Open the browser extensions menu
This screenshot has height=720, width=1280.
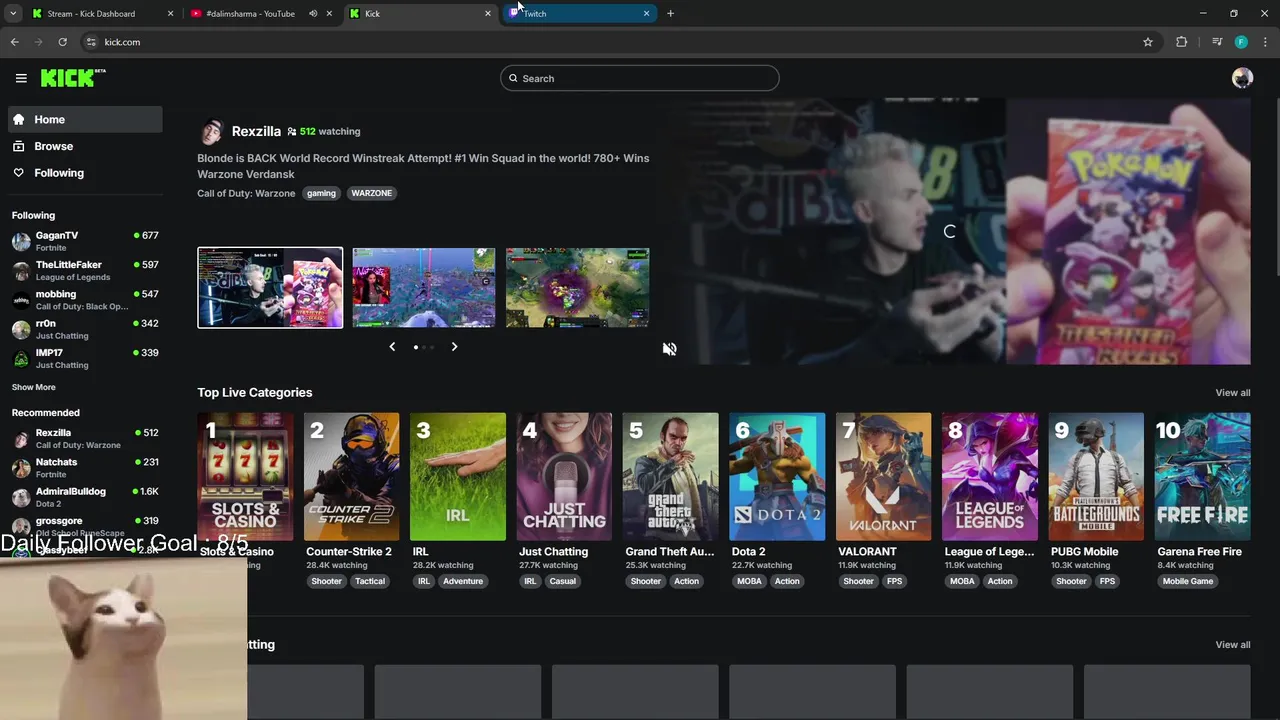click(x=1181, y=42)
